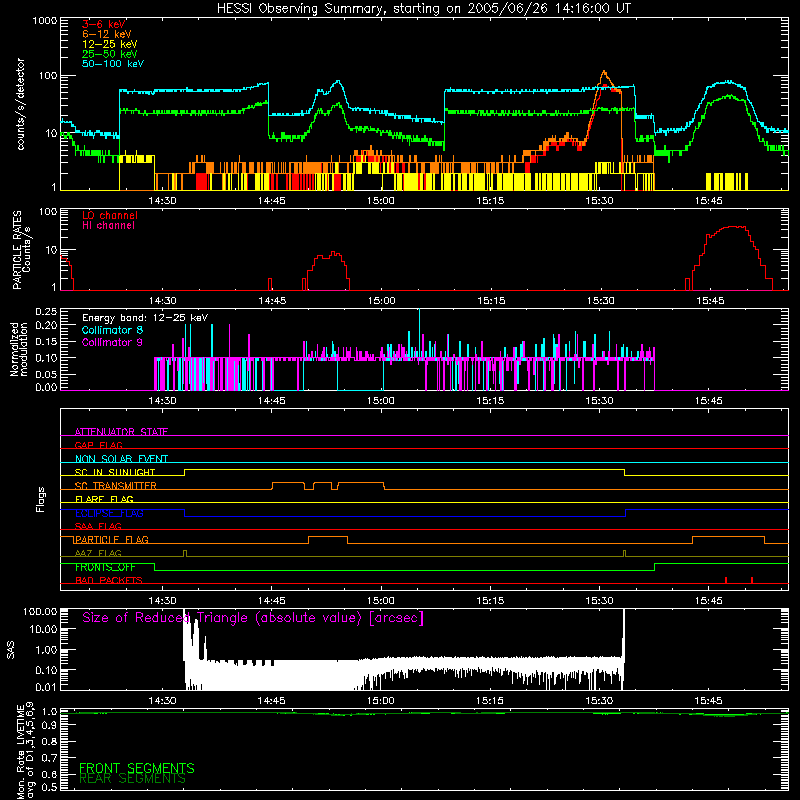Screen dimensions: 800x800
Task: Click the 'GAP FLAG' label
Action: coord(98,445)
